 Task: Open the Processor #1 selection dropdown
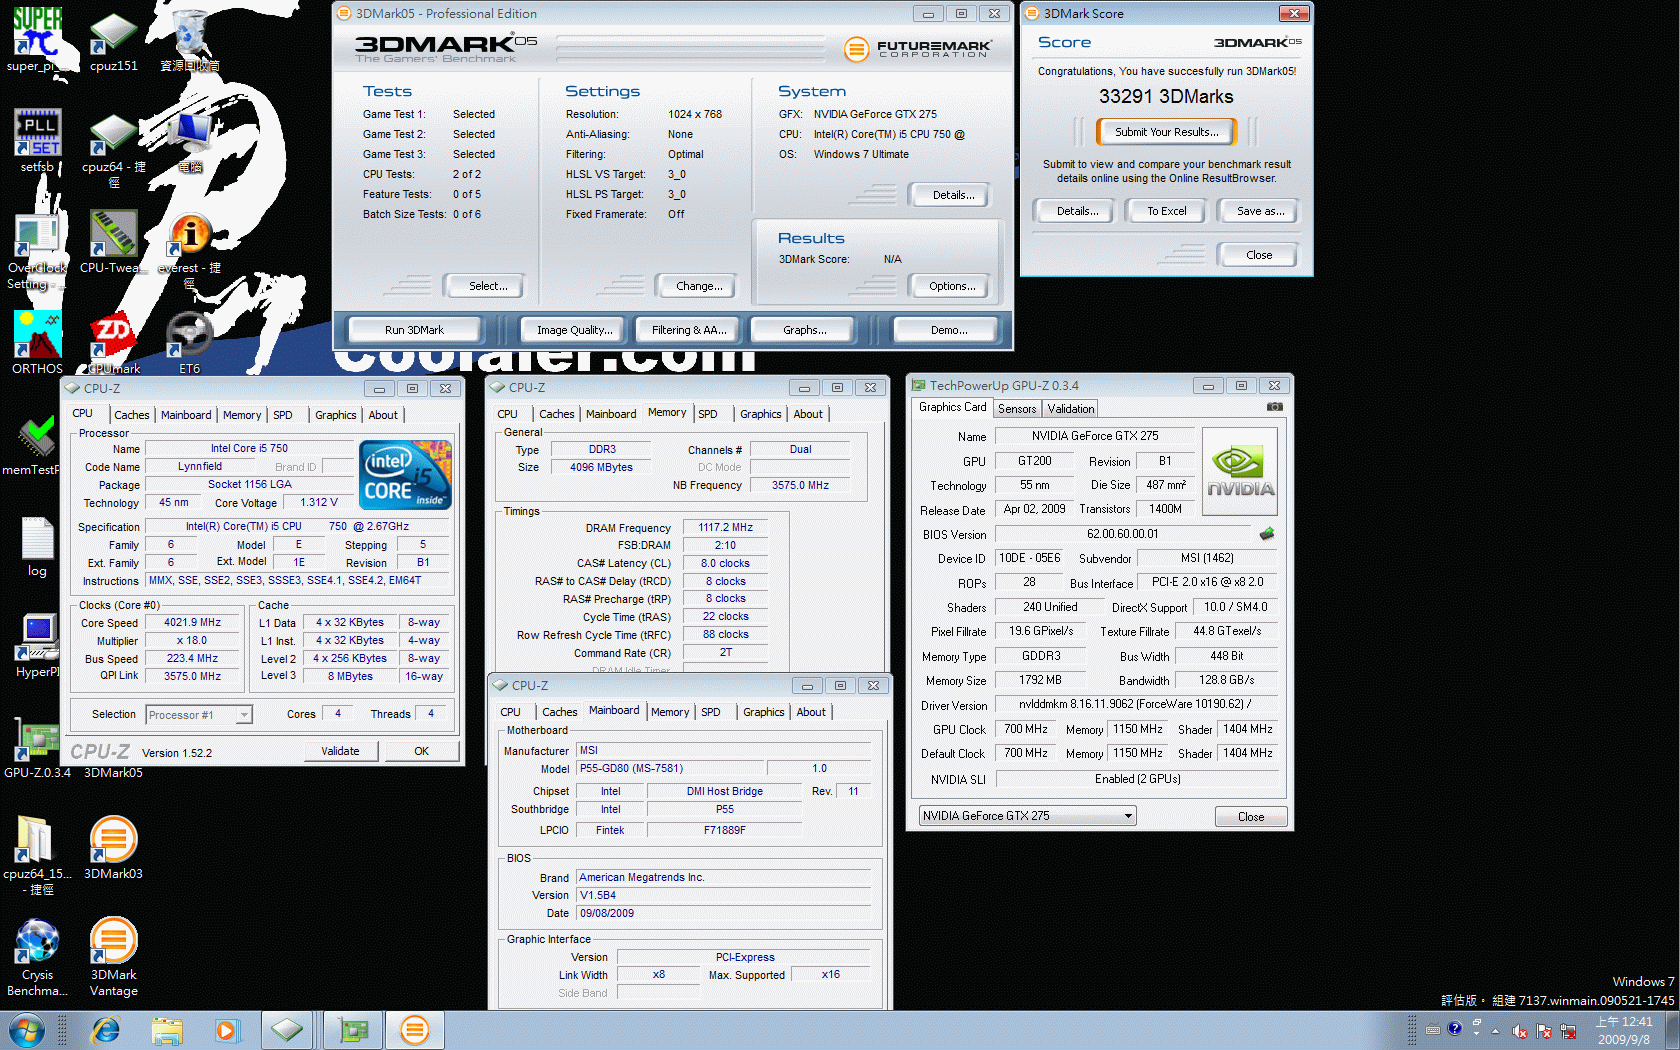click(199, 714)
